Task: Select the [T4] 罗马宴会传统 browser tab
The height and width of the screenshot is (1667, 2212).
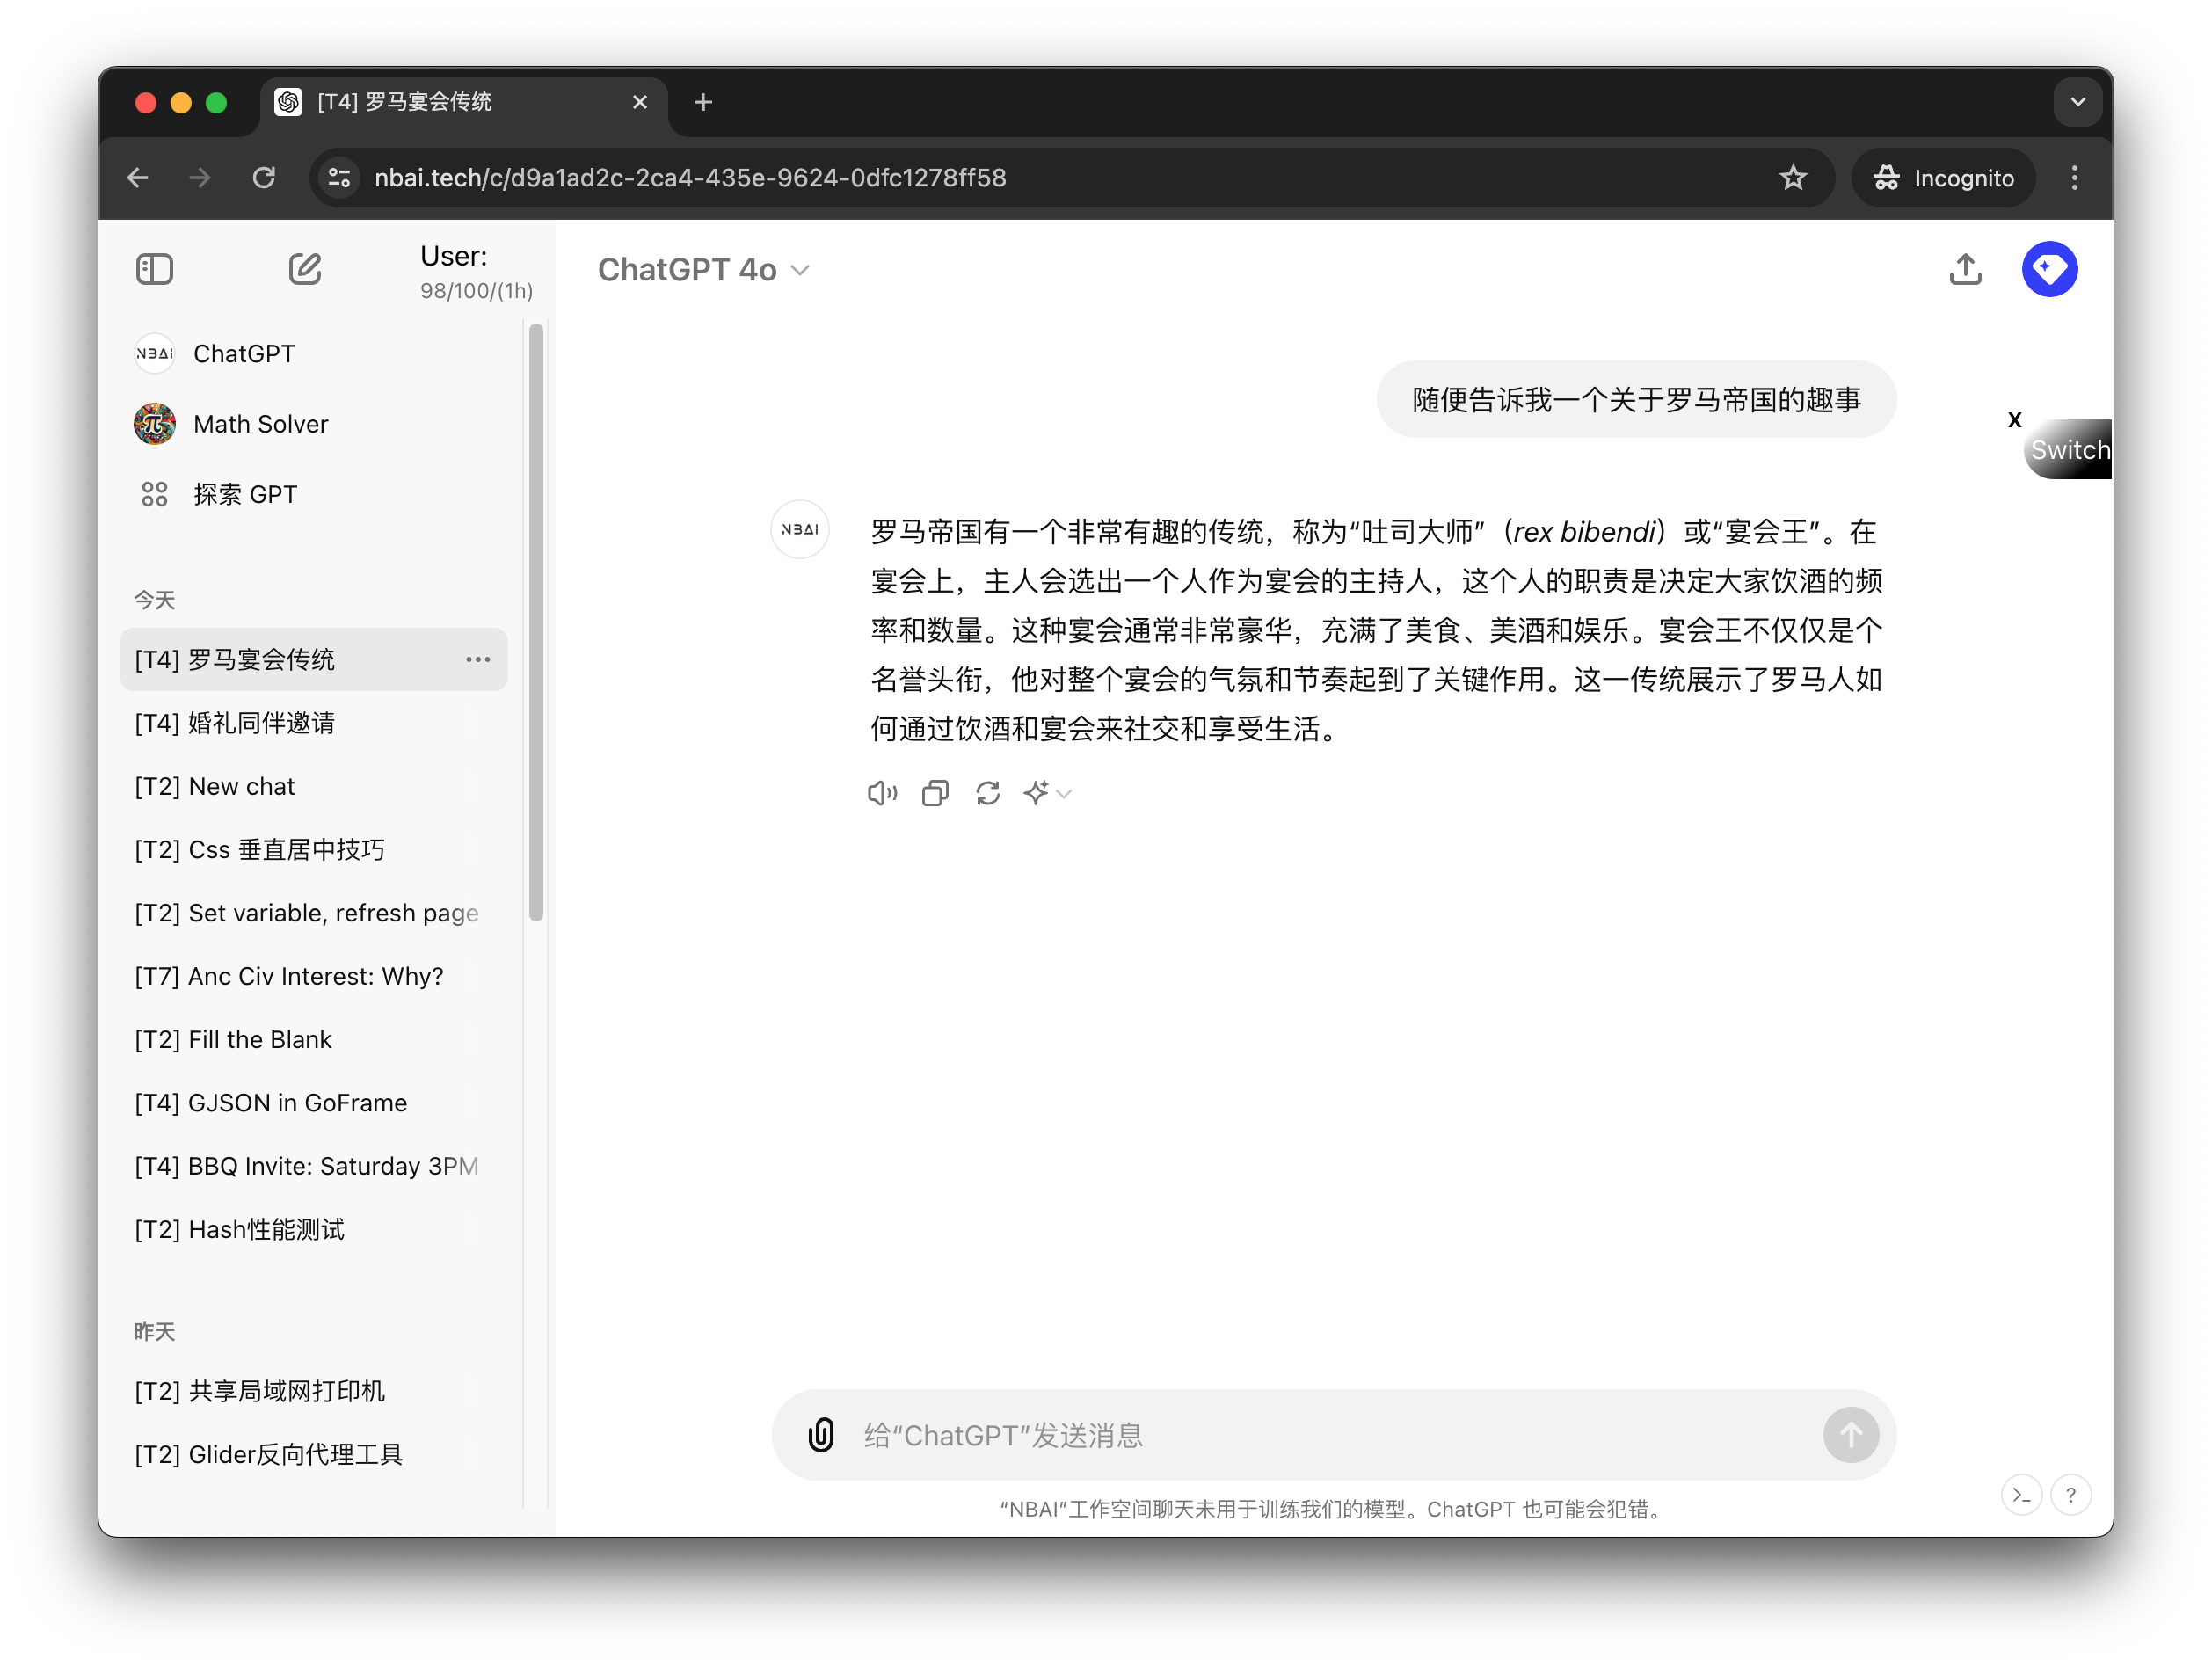Action: (x=464, y=102)
